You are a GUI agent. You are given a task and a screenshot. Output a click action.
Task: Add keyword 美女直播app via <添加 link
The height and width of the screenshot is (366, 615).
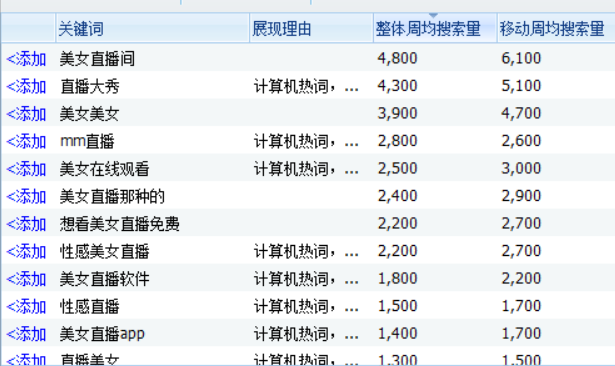26,334
